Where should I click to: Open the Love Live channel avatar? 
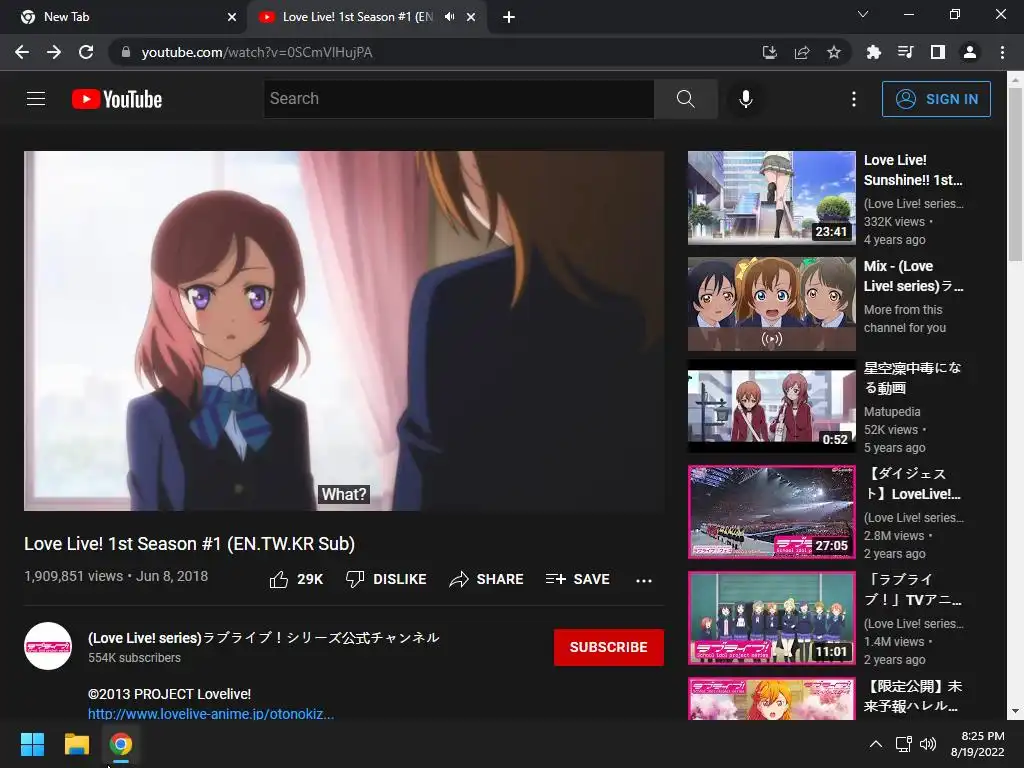(x=48, y=646)
